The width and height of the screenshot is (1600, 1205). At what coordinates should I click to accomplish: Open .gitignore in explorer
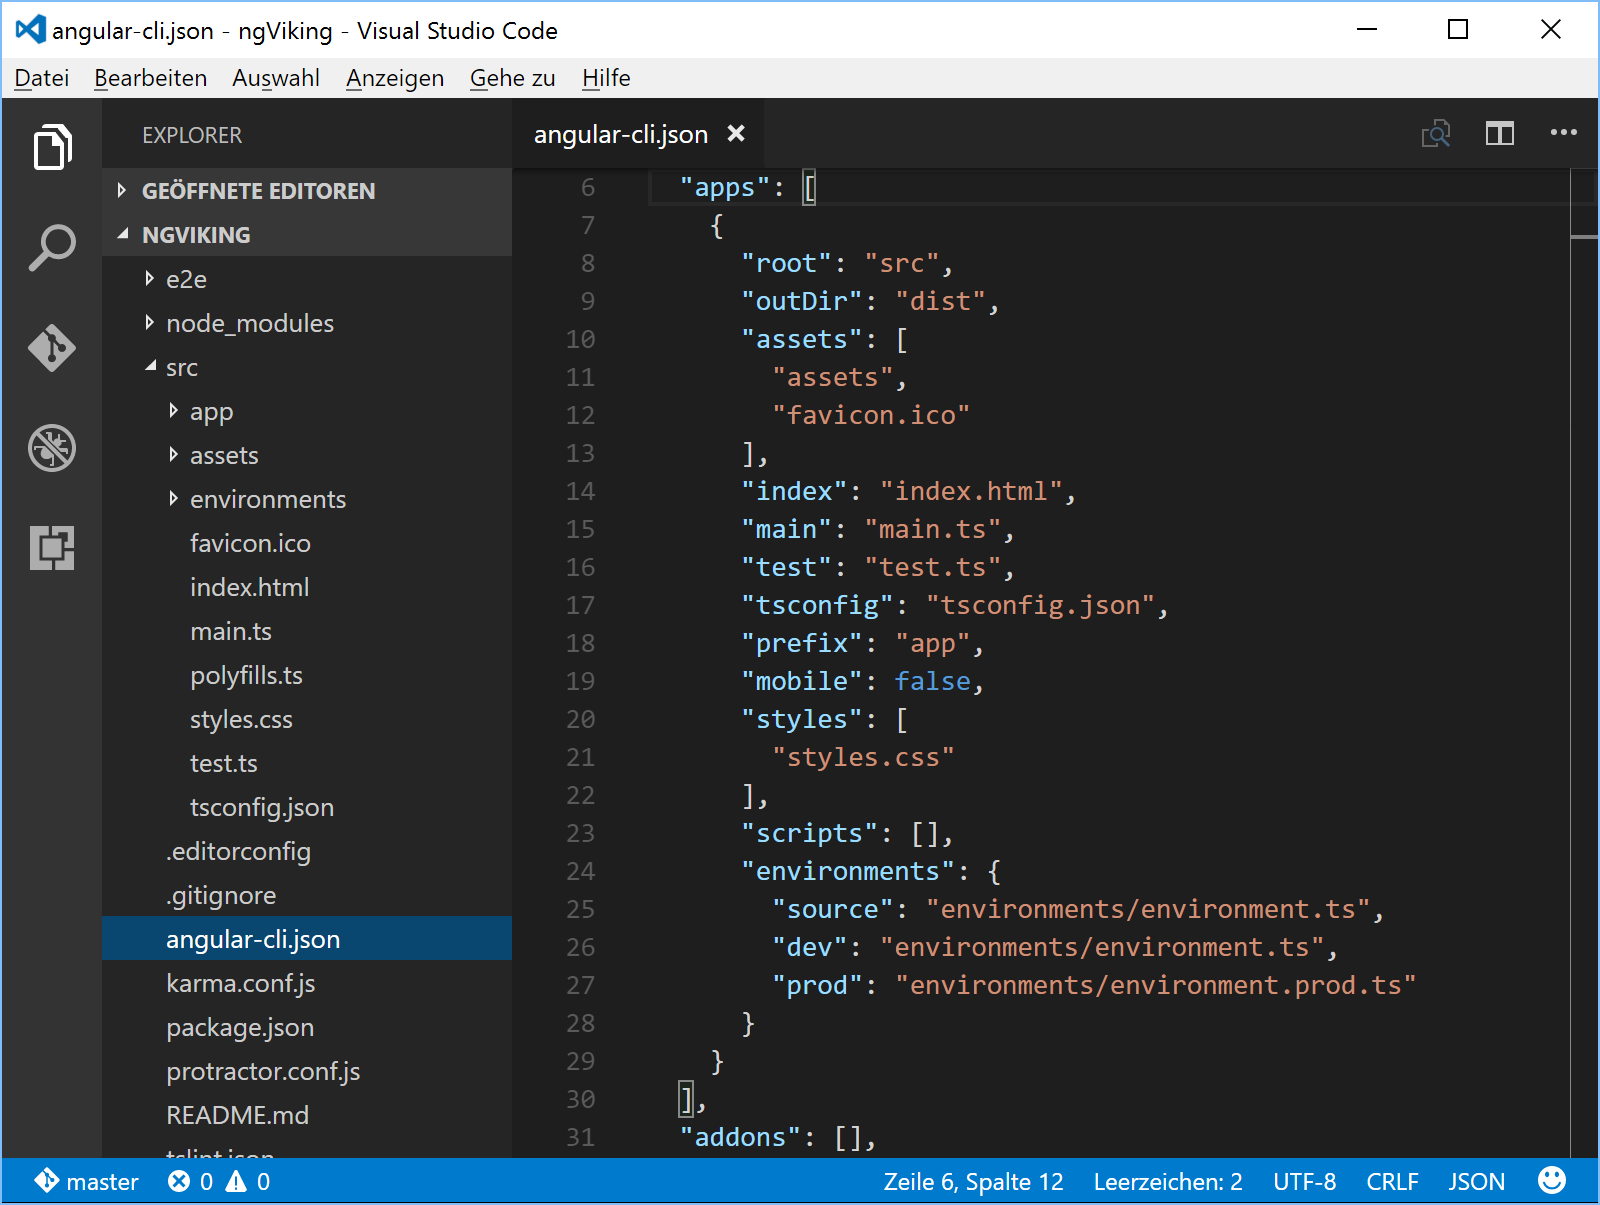click(307, 895)
